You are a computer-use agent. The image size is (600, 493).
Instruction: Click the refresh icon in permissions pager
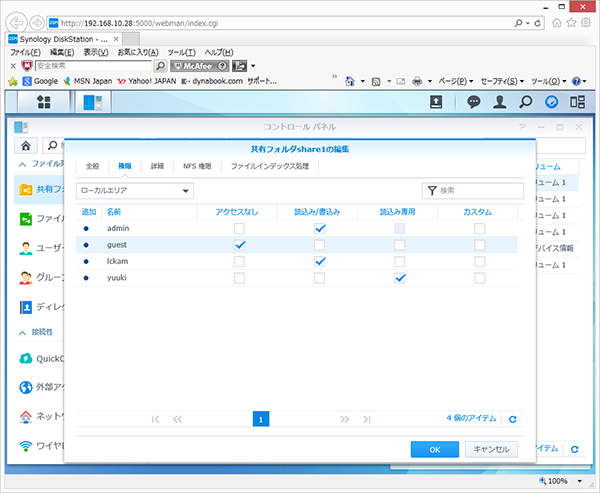tap(513, 419)
